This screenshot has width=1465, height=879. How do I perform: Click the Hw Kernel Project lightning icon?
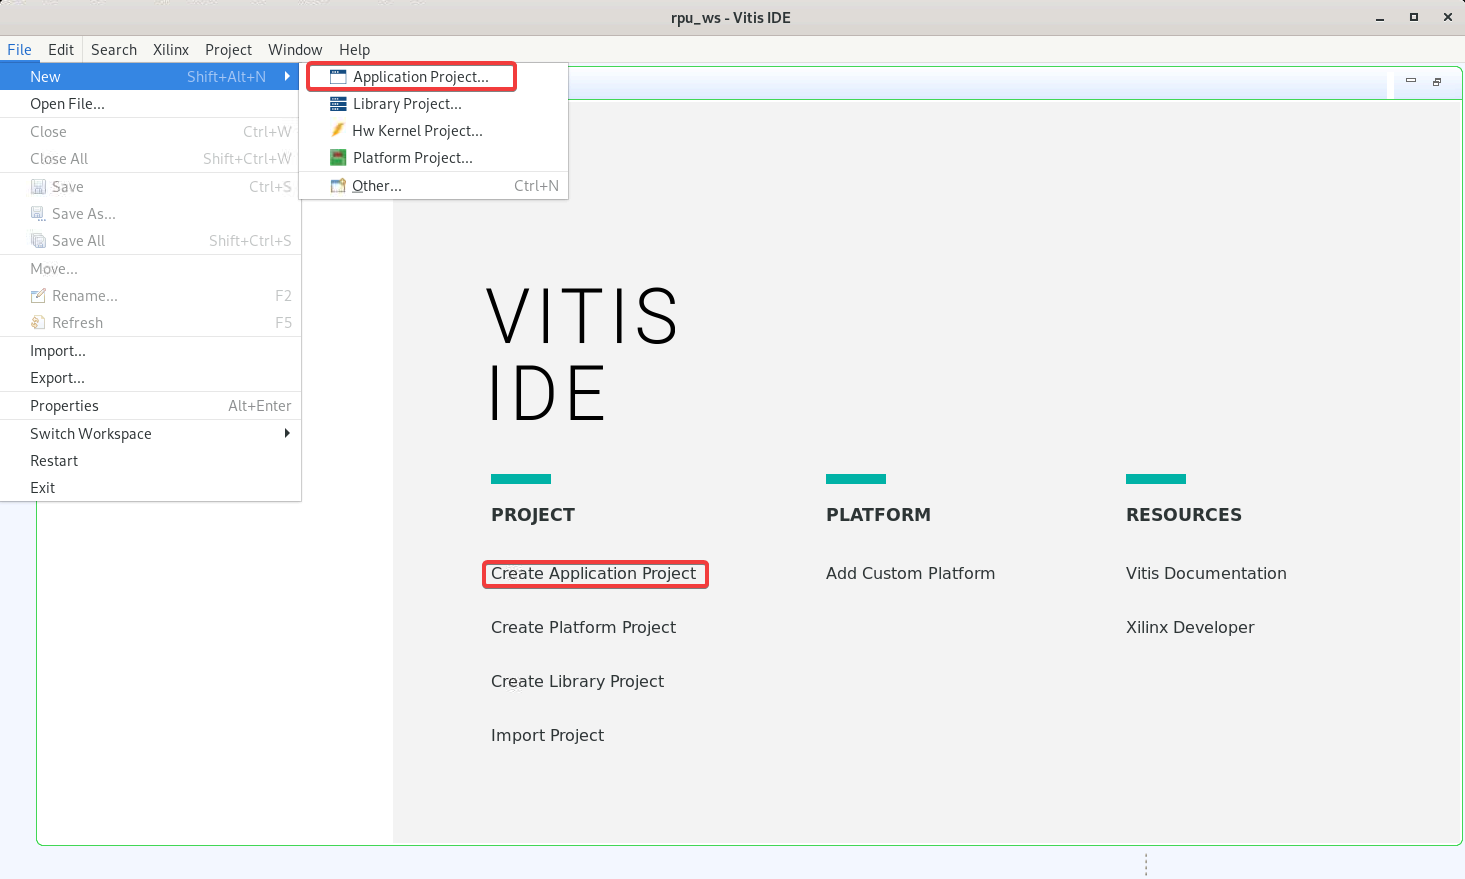338,130
